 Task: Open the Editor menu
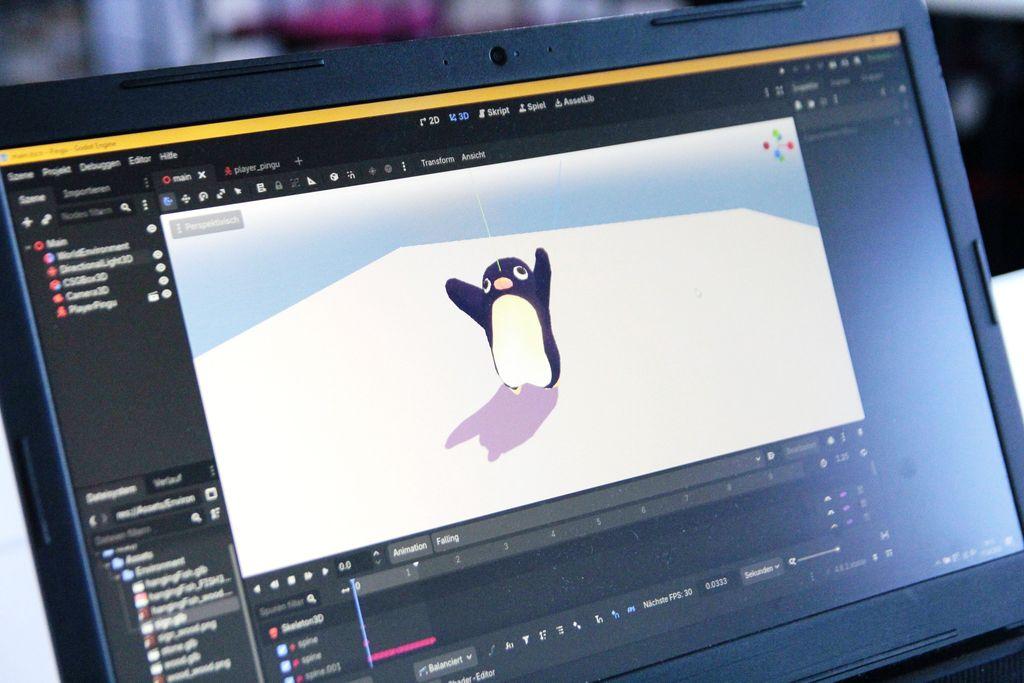[139, 160]
